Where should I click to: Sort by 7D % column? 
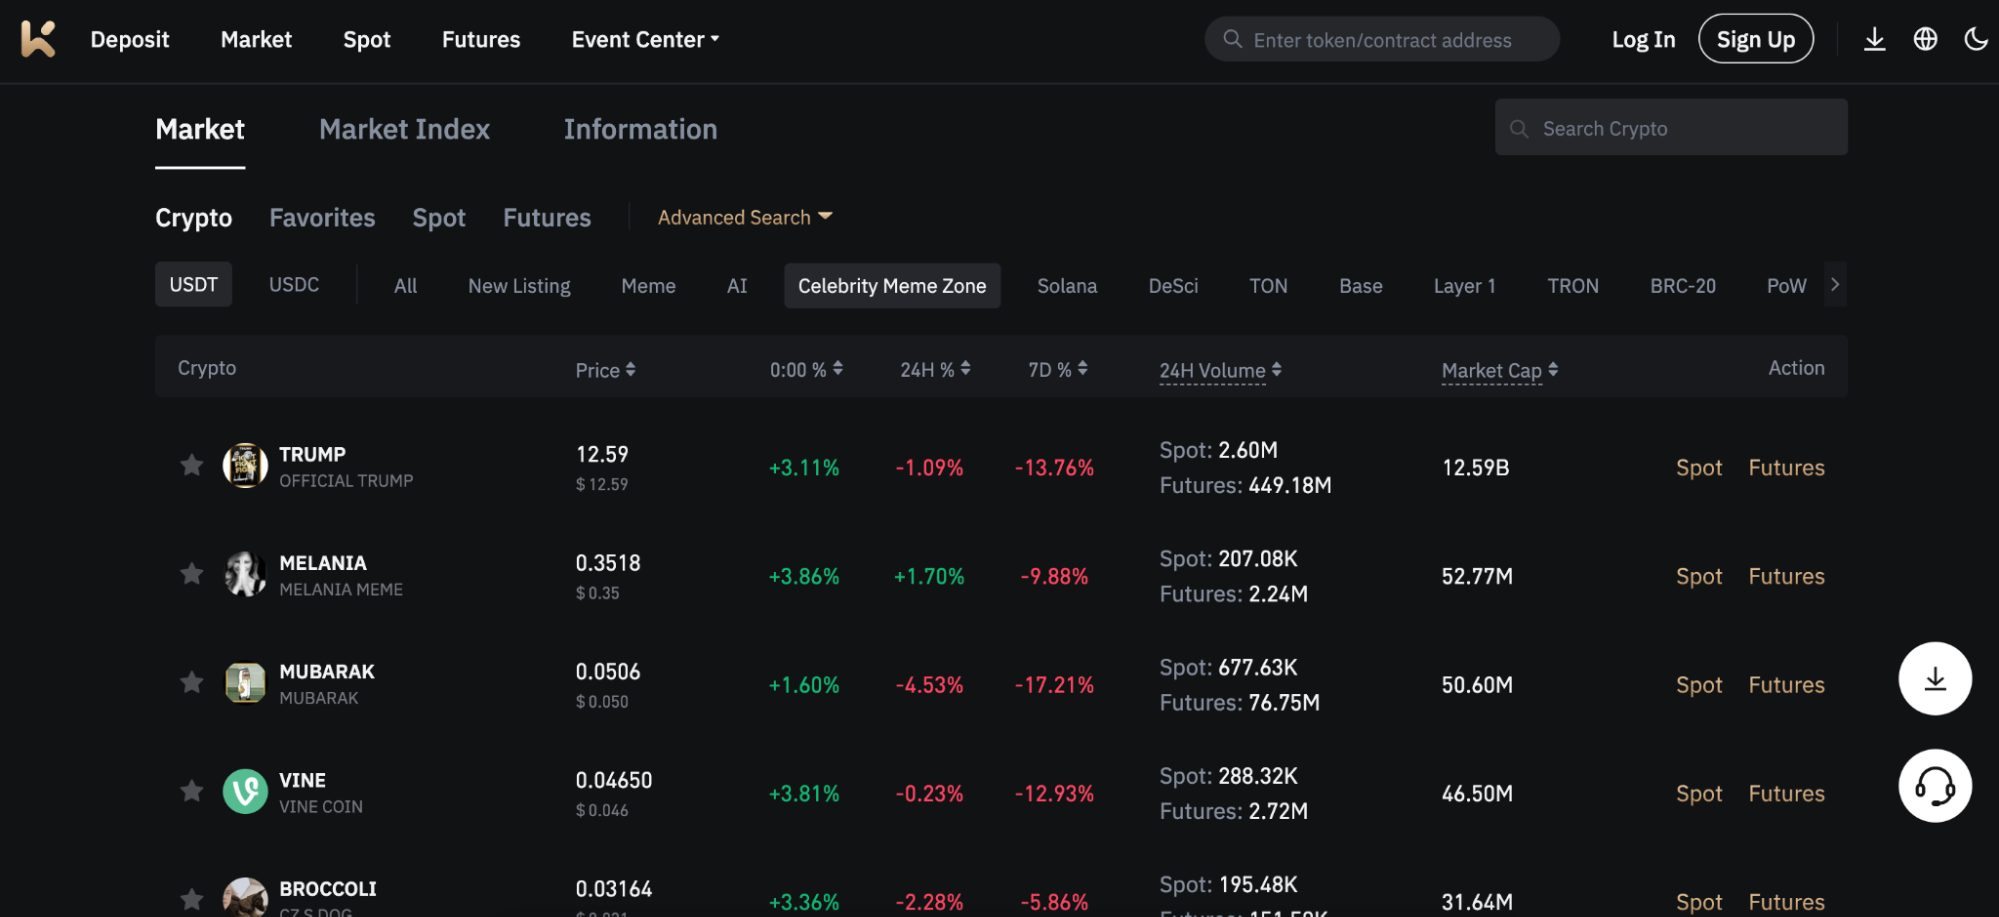click(1058, 370)
